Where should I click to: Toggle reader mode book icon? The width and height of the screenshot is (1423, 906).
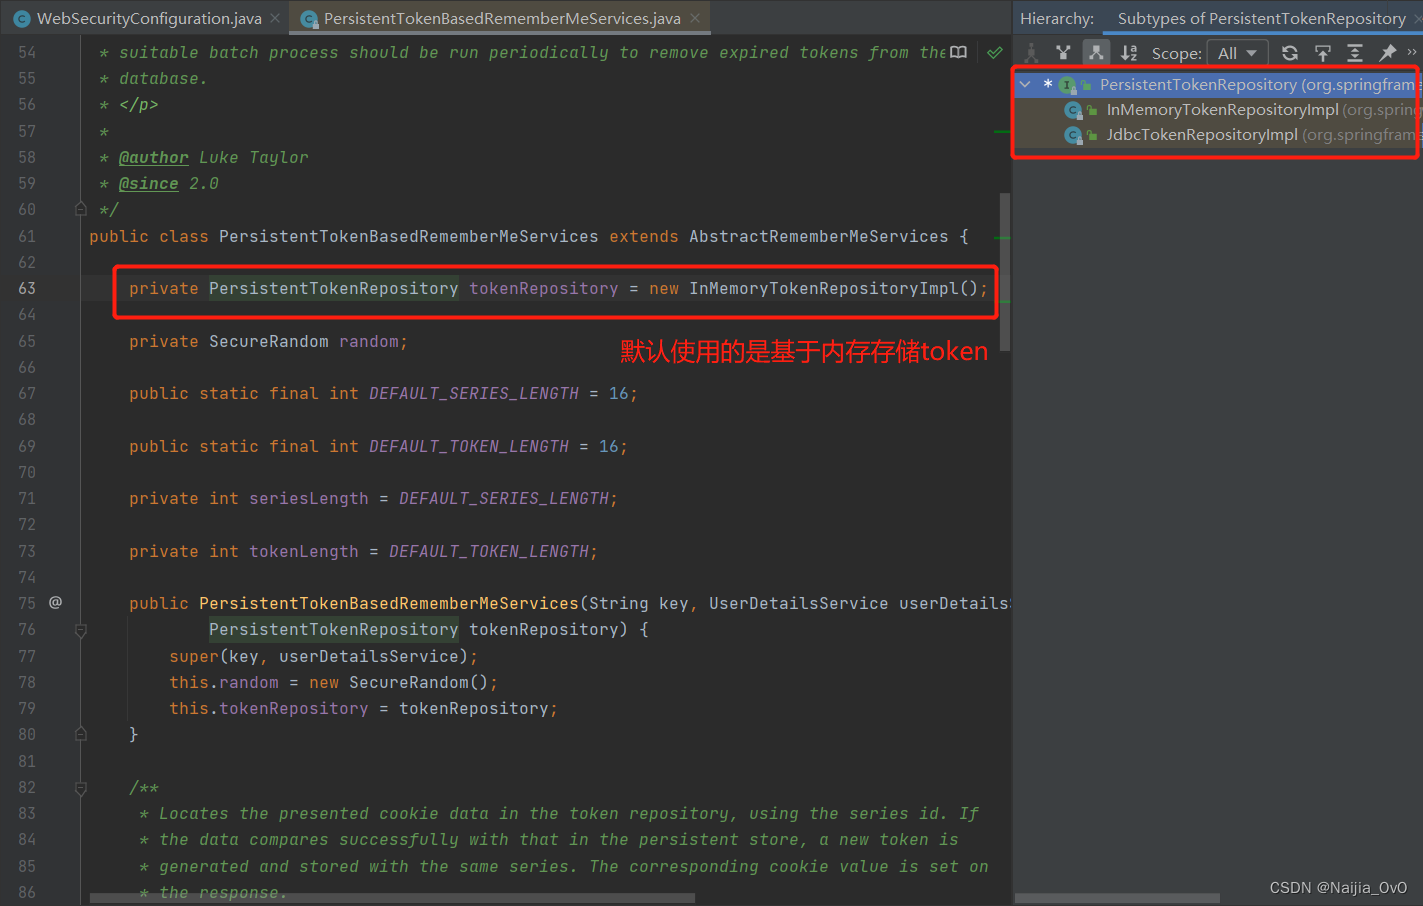click(x=959, y=52)
